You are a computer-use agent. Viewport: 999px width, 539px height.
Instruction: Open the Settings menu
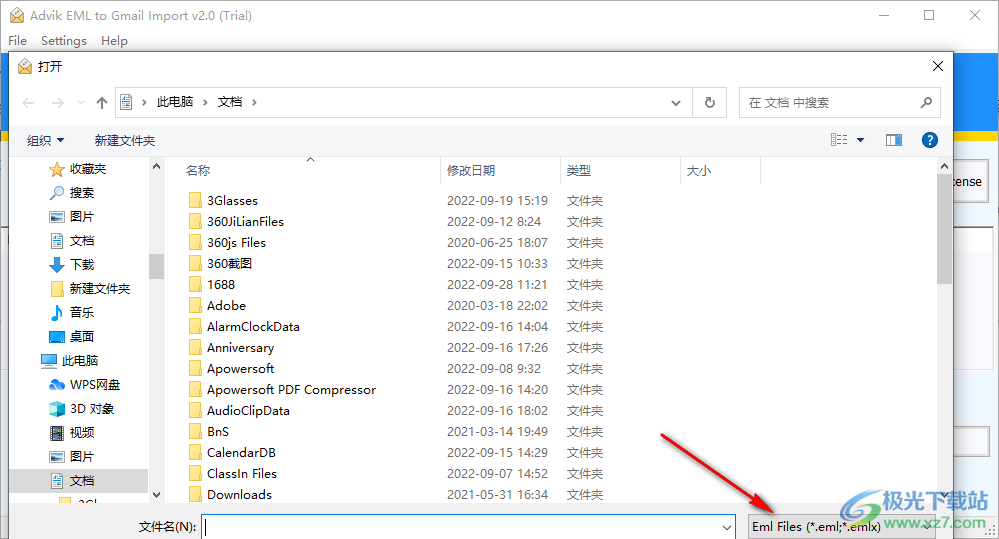coord(64,41)
